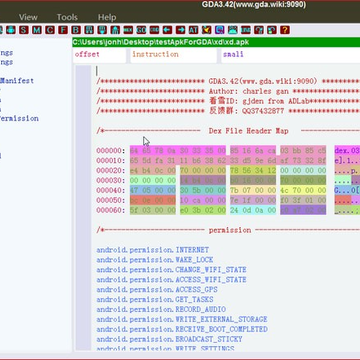Click the B toolbar icon

(x=76, y=30)
